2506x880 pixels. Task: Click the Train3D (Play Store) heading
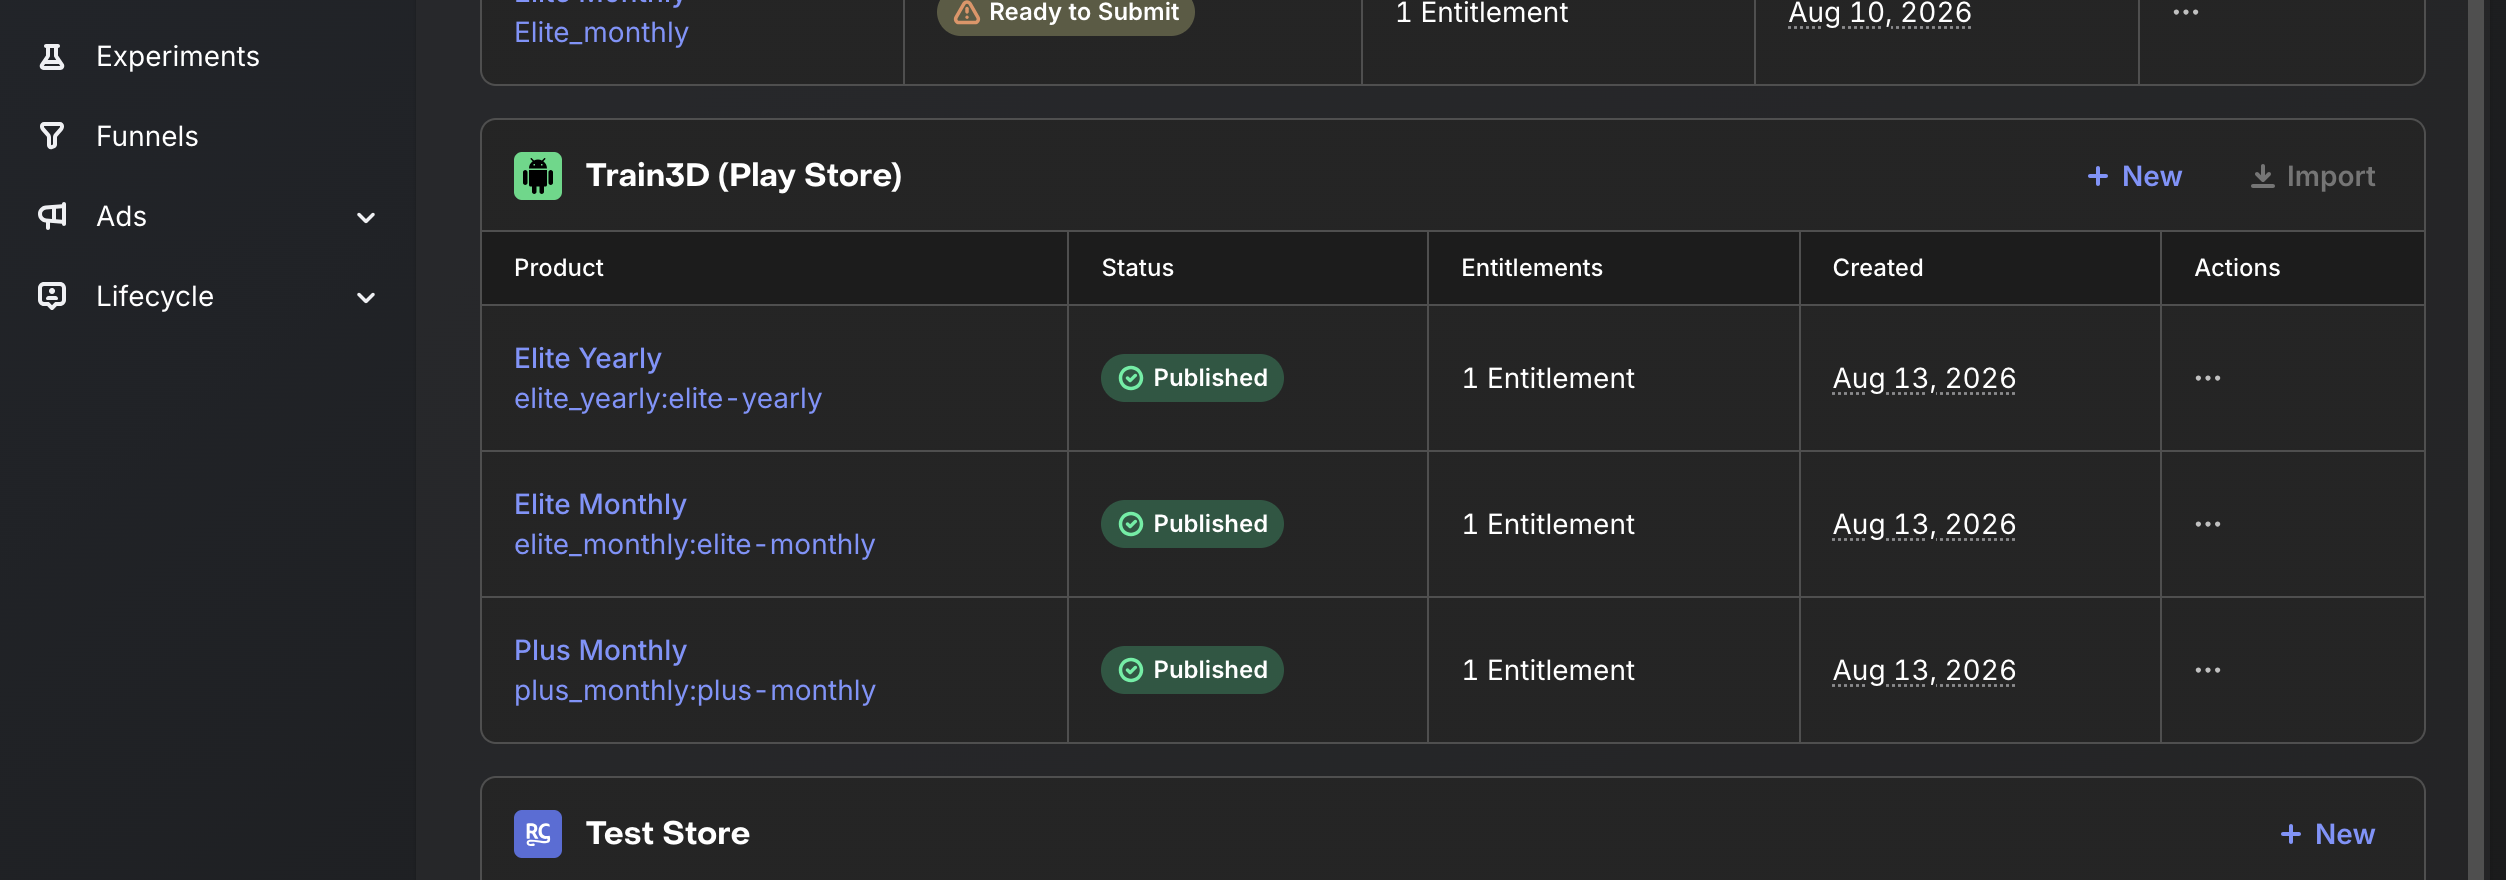pos(744,176)
